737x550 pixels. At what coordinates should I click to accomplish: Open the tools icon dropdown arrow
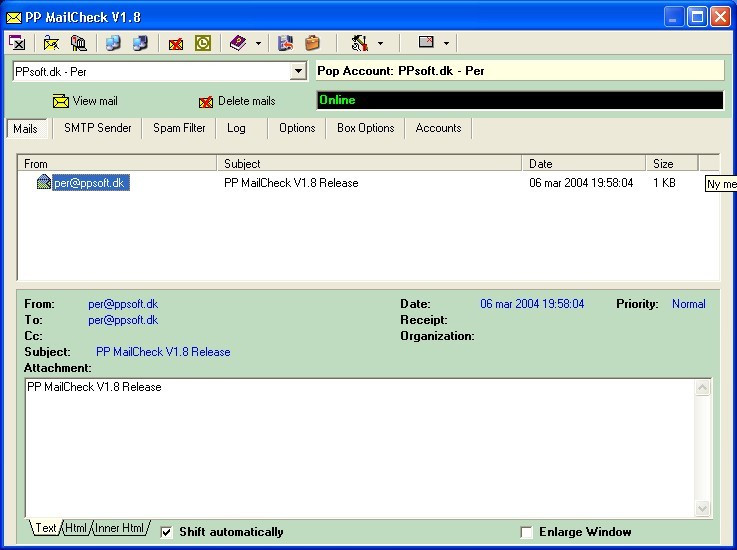pyautogui.click(x=380, y=44)
